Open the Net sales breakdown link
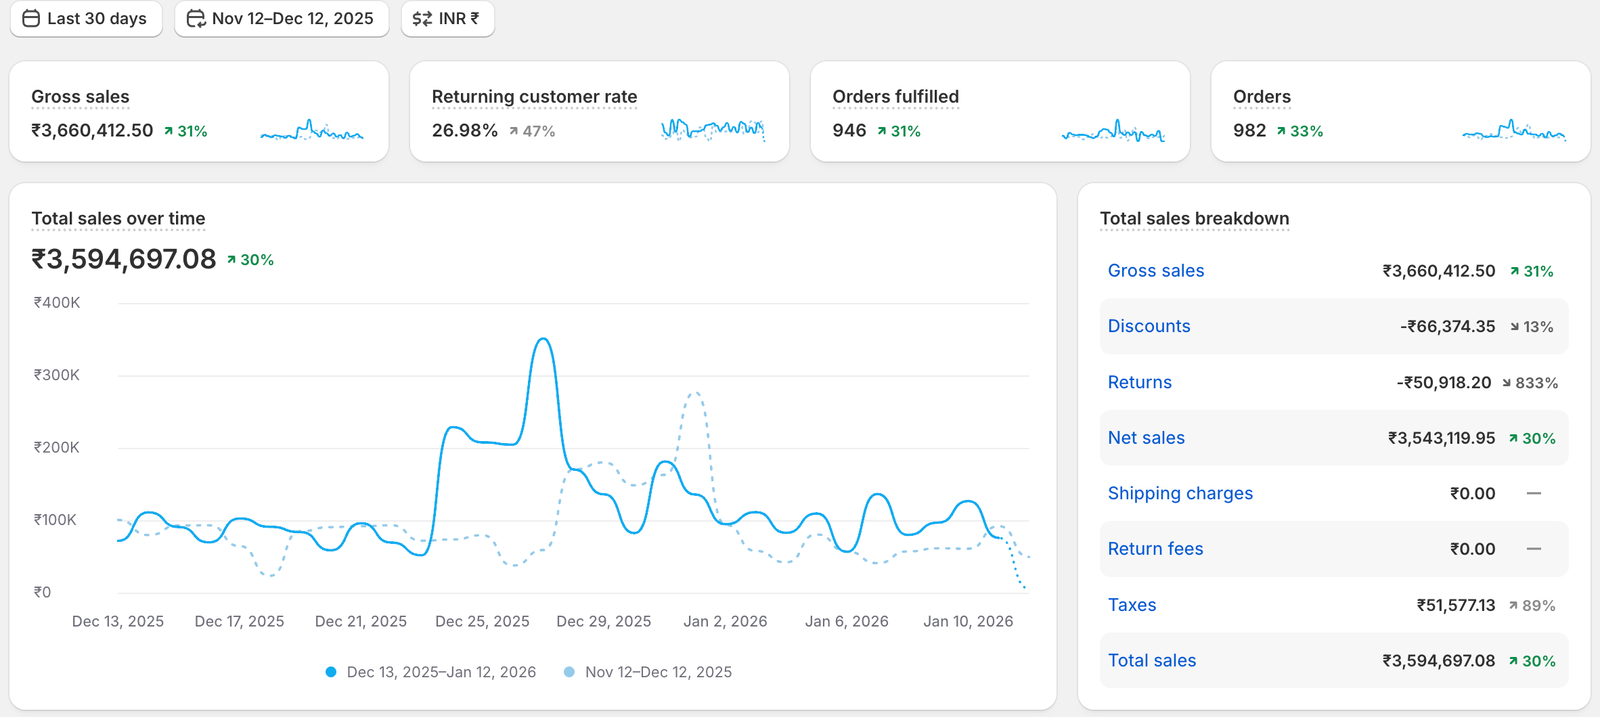This screenshot has height=717, width=1600. click(x=1146, y=438)
